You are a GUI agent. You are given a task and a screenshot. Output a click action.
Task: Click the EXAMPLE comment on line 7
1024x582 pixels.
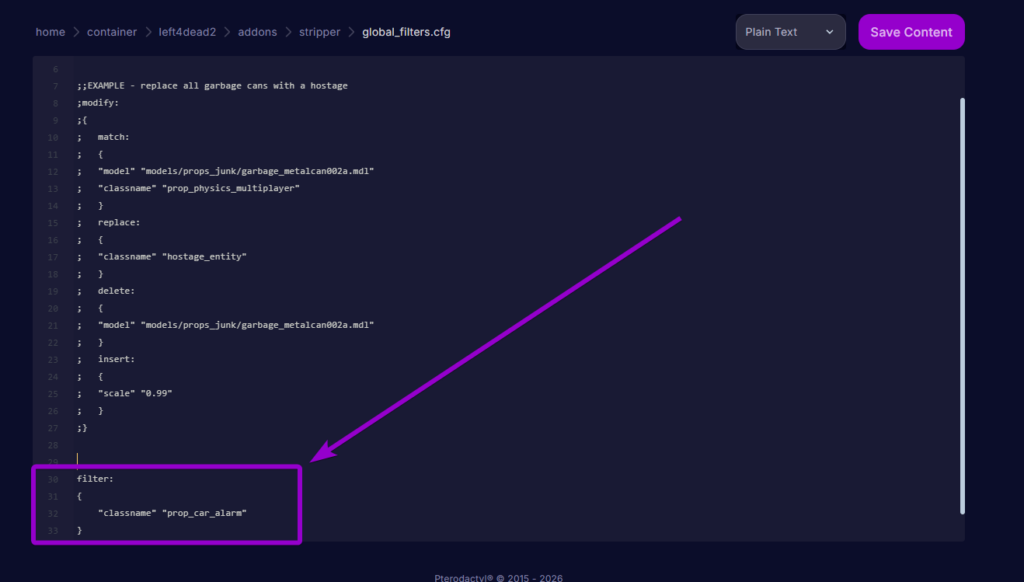pyautogui.click(x=212, y=85)
